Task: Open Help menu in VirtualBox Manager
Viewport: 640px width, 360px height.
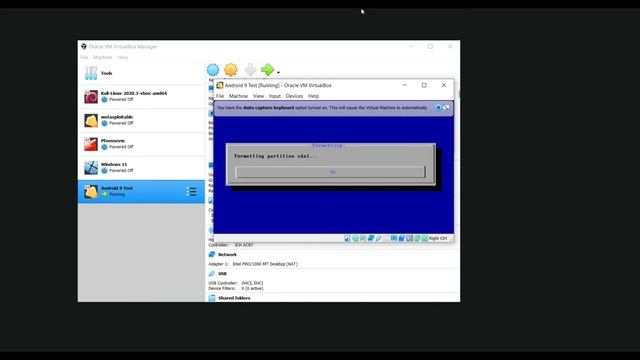Action: (122, 57)
